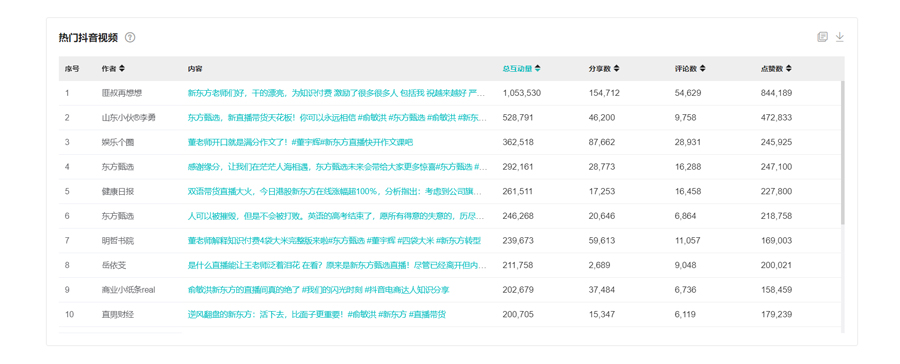
Task: Click the 内容 column header
Action: pos(195,69)
